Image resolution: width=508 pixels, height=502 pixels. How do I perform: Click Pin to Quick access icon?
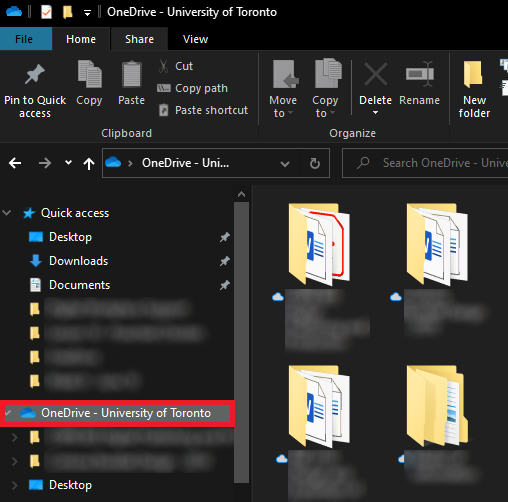tap(35, 74)
